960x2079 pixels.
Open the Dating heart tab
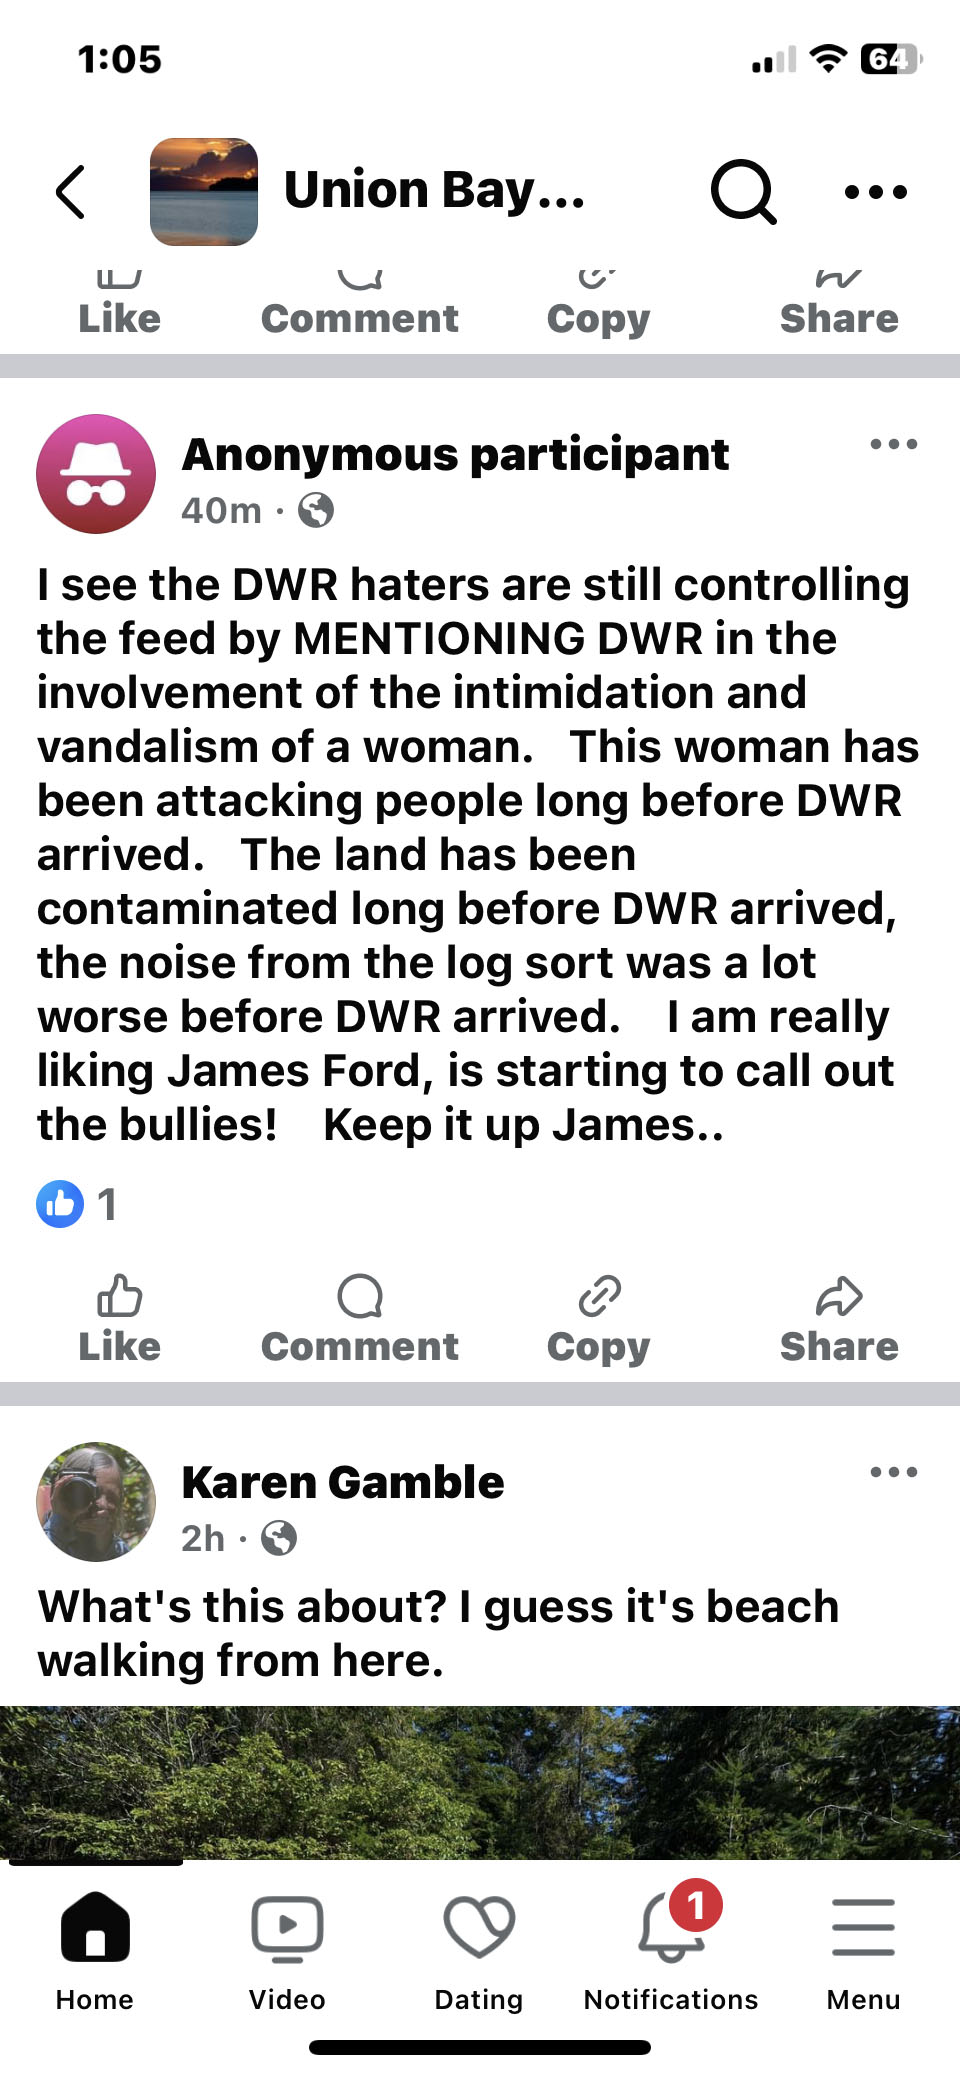(479, 1952)
